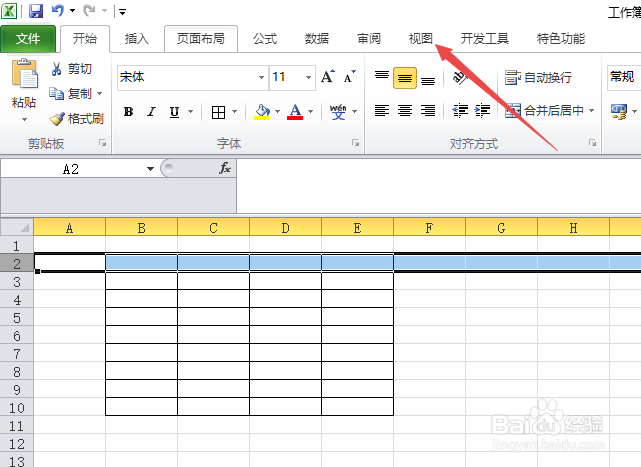
Task: Open the Merge and Center dropdown arrow
Action: pos(592,110)
